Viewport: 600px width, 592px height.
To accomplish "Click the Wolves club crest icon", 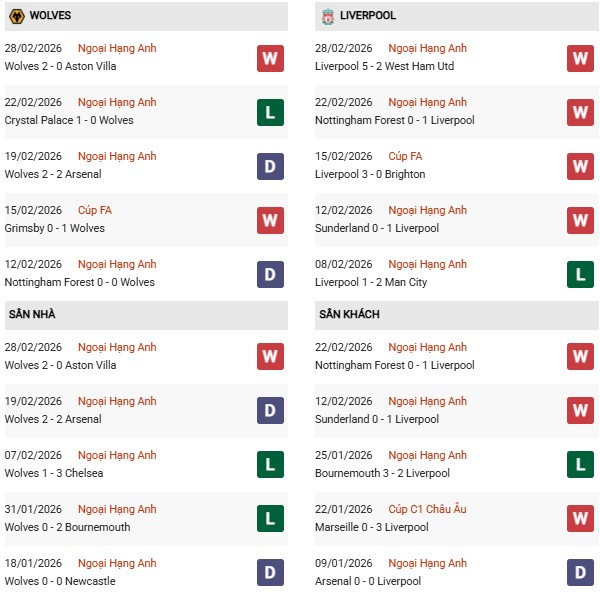I will tap(16, 16).
